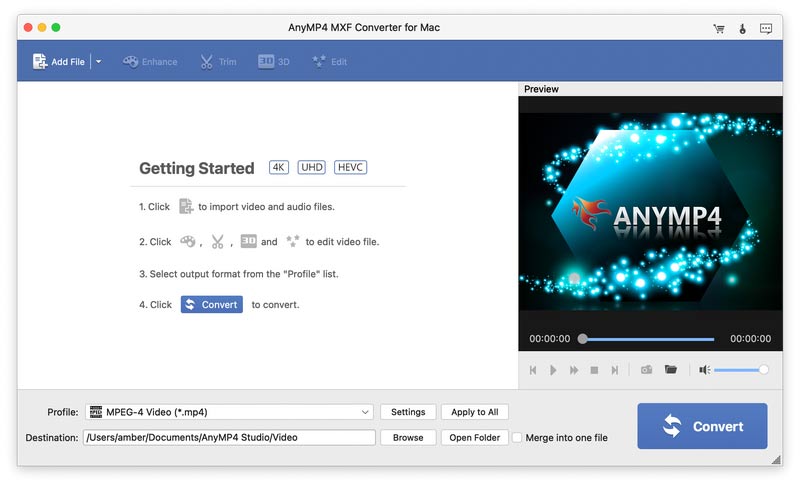Open the Enhance tool
The image size is (800, 486).
click(x=150, y=62)
